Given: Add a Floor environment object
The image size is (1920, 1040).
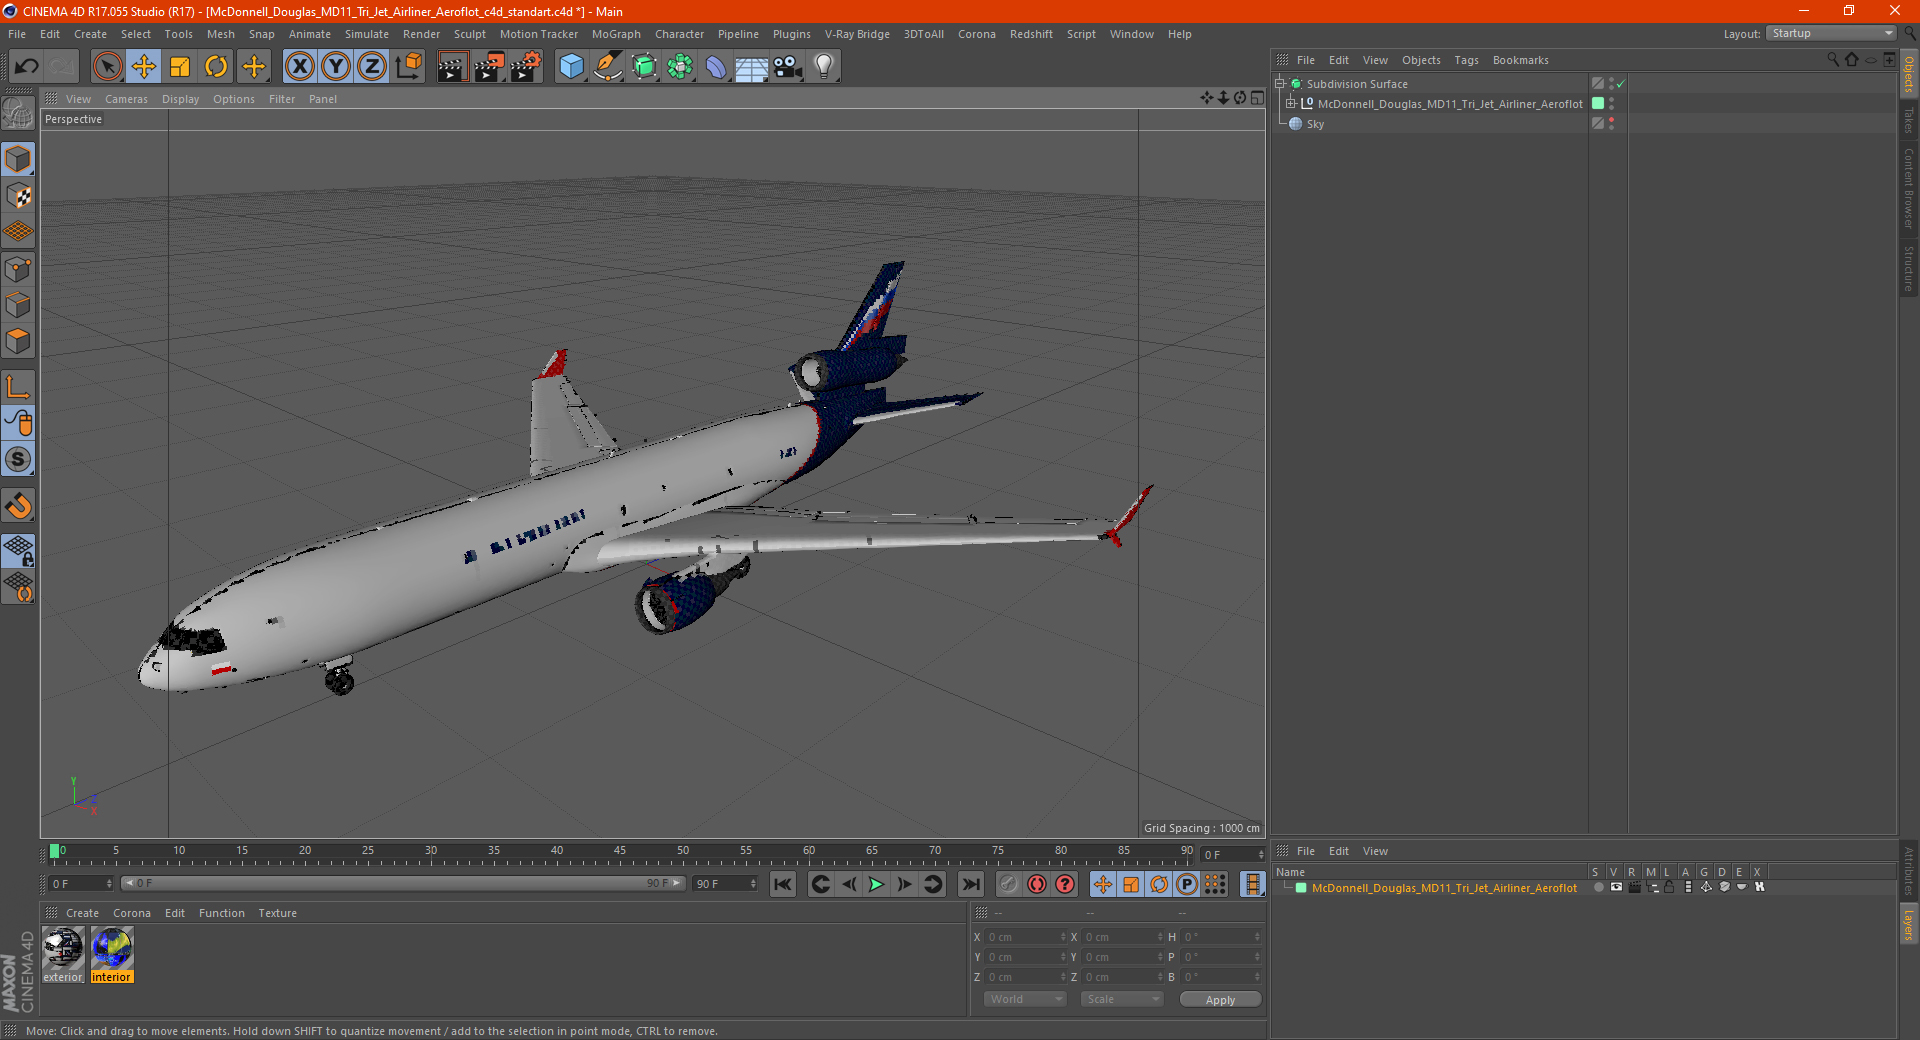Looking at the screenshot, I should 751,67.
